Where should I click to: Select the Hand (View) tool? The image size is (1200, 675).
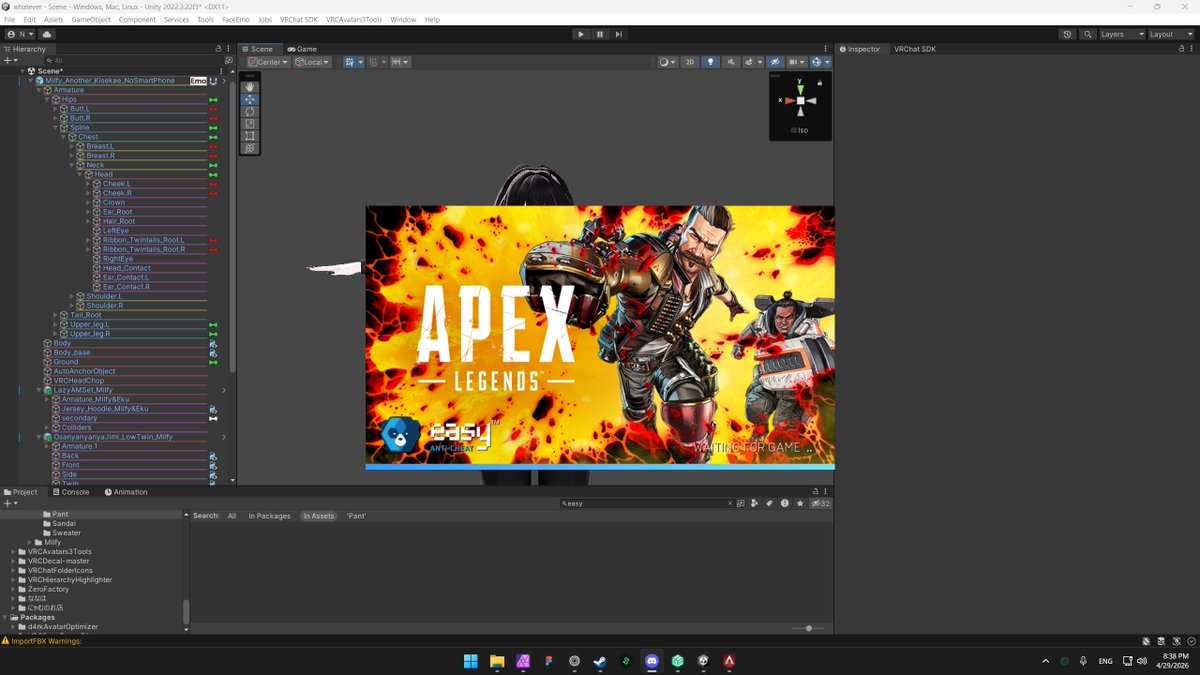pos(250,87)
